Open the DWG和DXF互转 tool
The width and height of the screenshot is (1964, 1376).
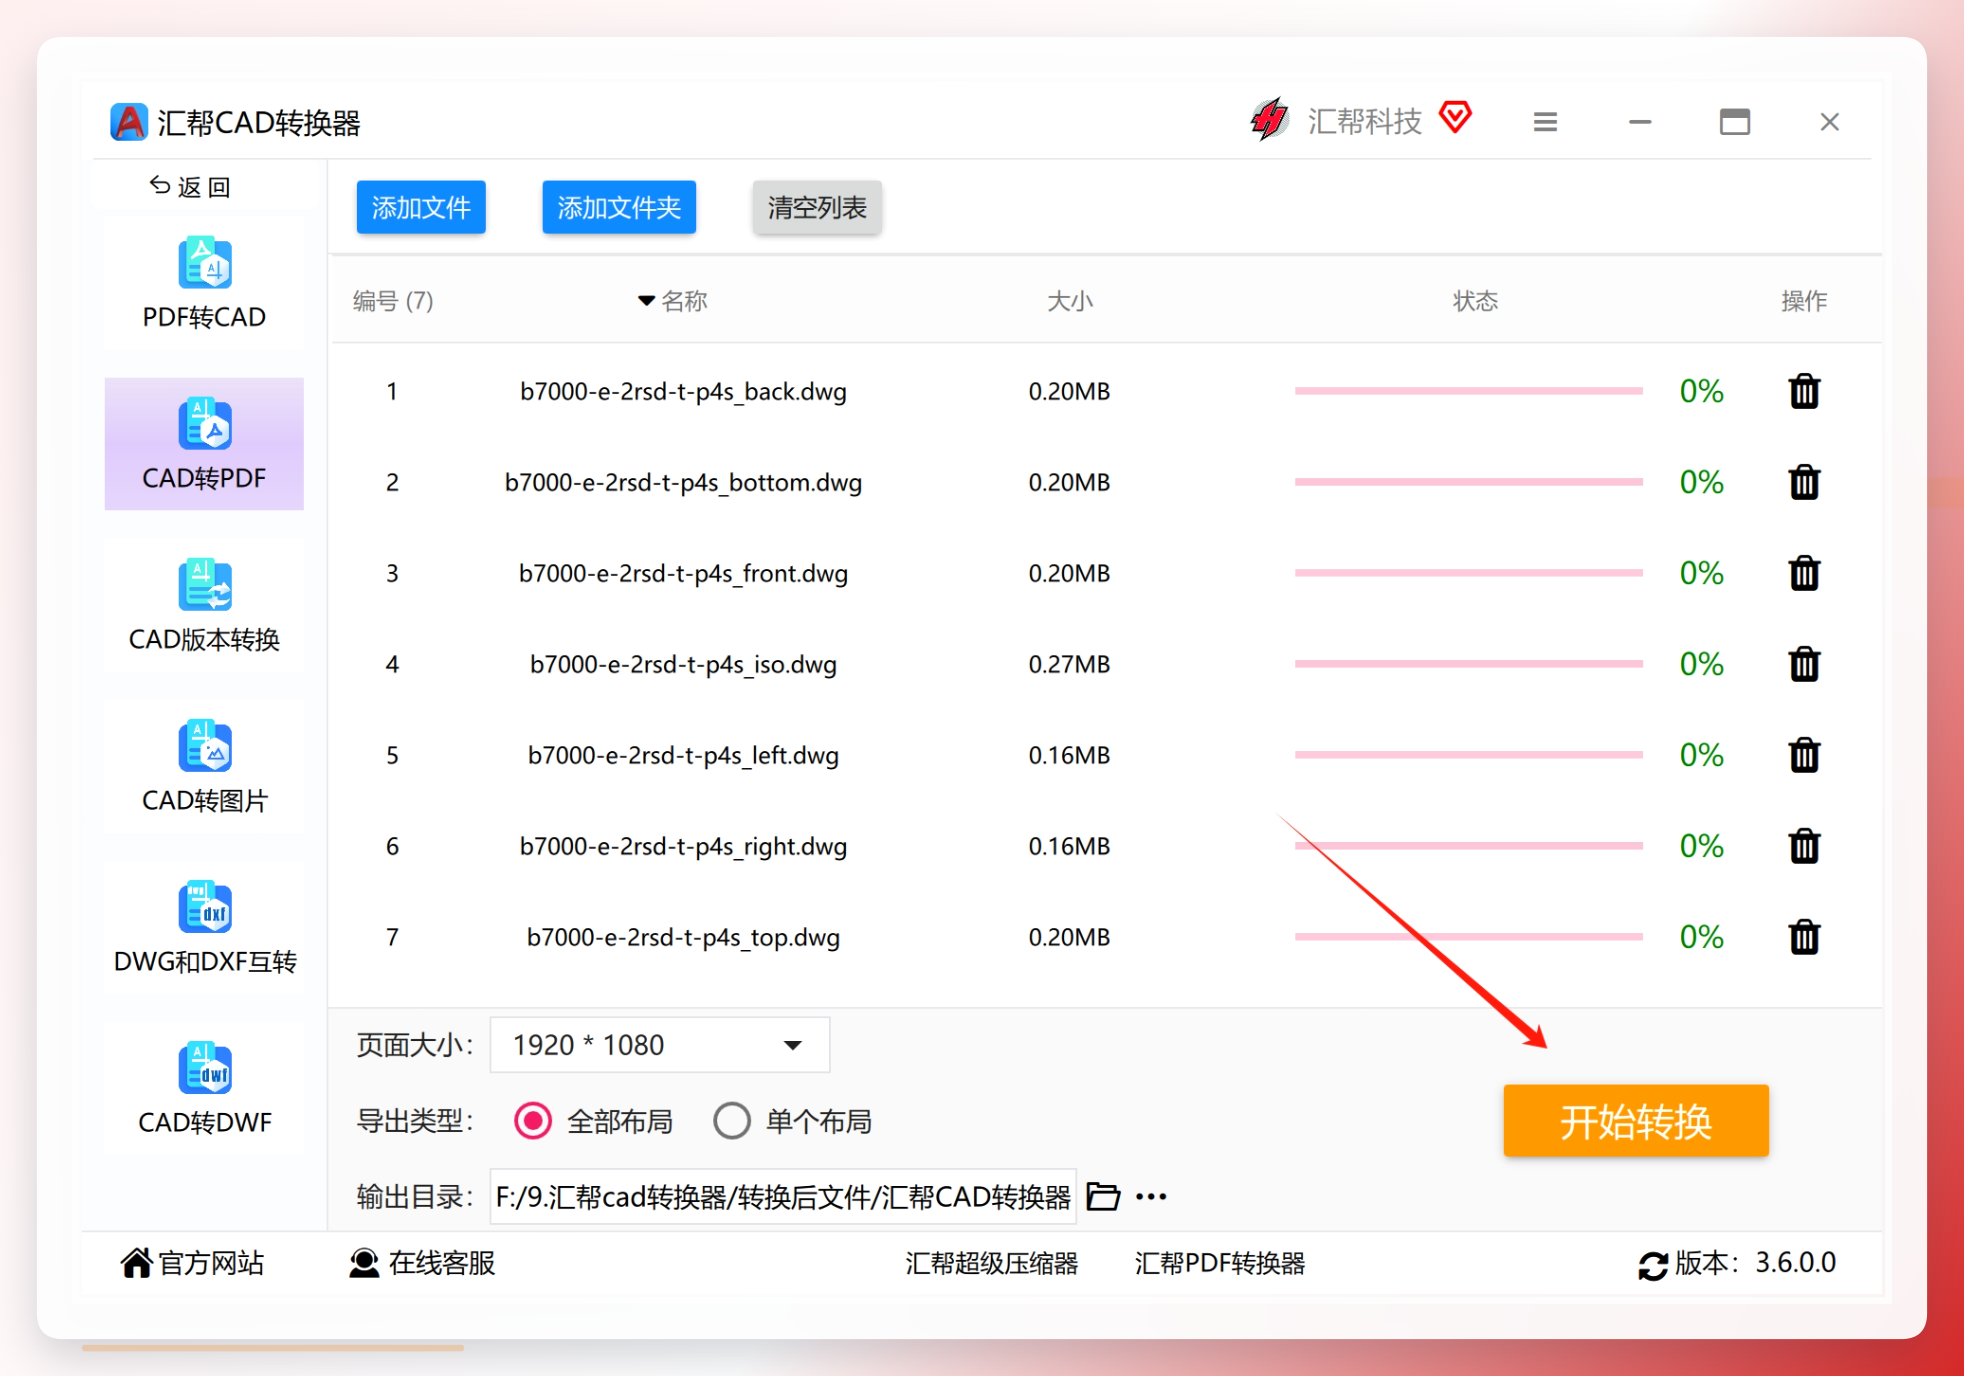204,927
